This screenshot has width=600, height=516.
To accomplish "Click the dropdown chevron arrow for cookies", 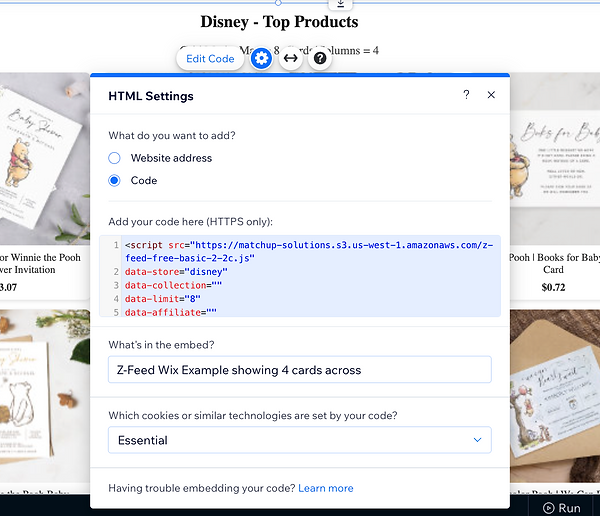I will click(x=477, y=440).
